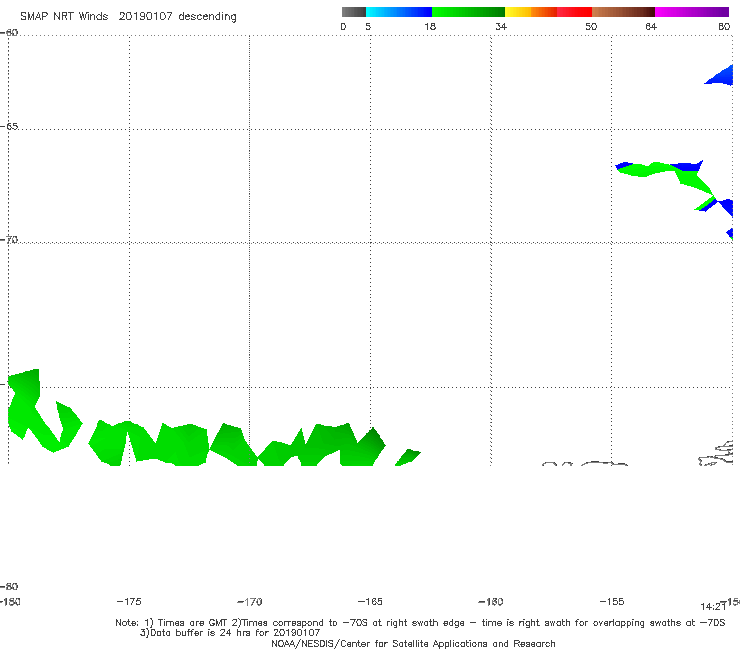The width and height of the screenshot is (740, 650).
Task: Select the green segment of the color bar
Action: tap(468, 12)
